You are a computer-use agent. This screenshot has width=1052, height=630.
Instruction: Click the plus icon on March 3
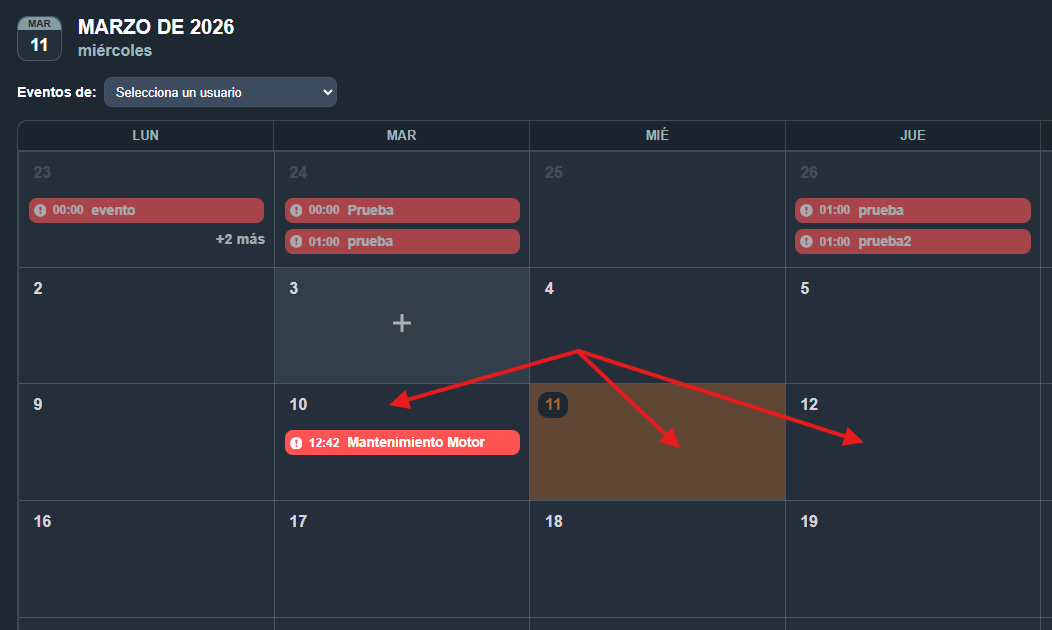(402, 322)
